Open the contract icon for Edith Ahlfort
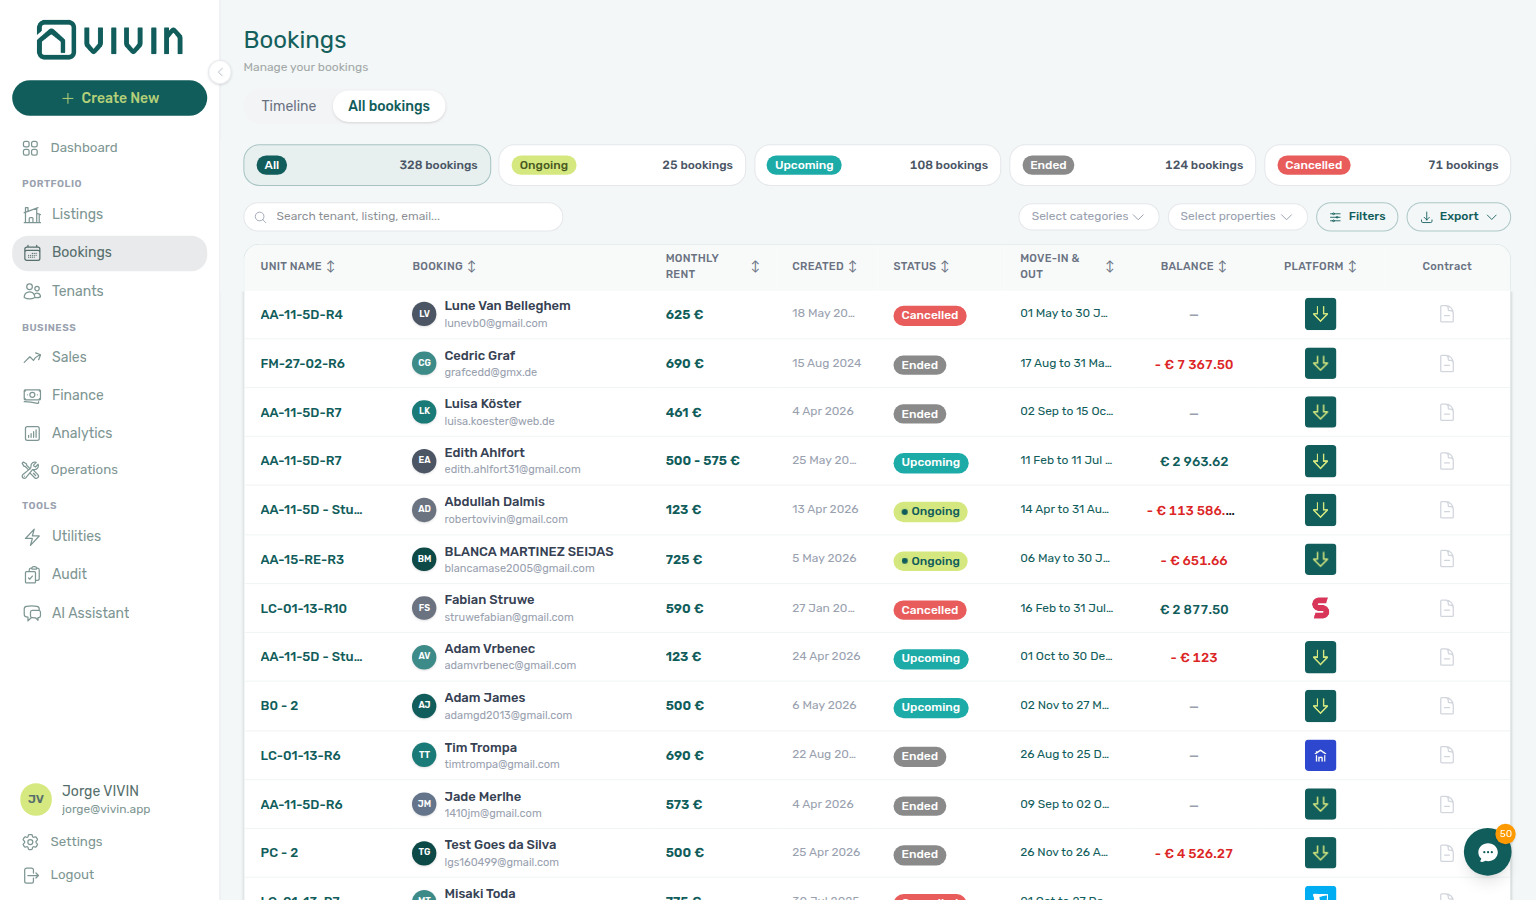This screenshot has height=900, width=1536. point(1446,461)
